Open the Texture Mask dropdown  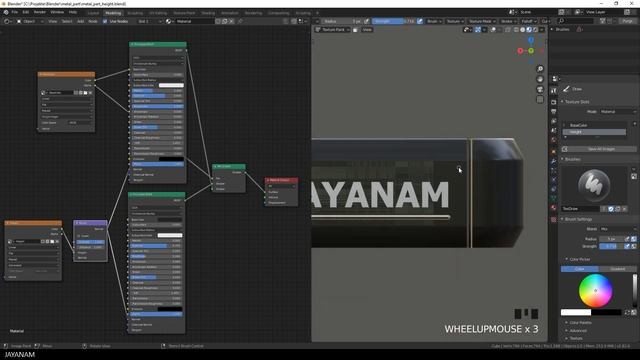pyautogui.click(x=482, y=21)
